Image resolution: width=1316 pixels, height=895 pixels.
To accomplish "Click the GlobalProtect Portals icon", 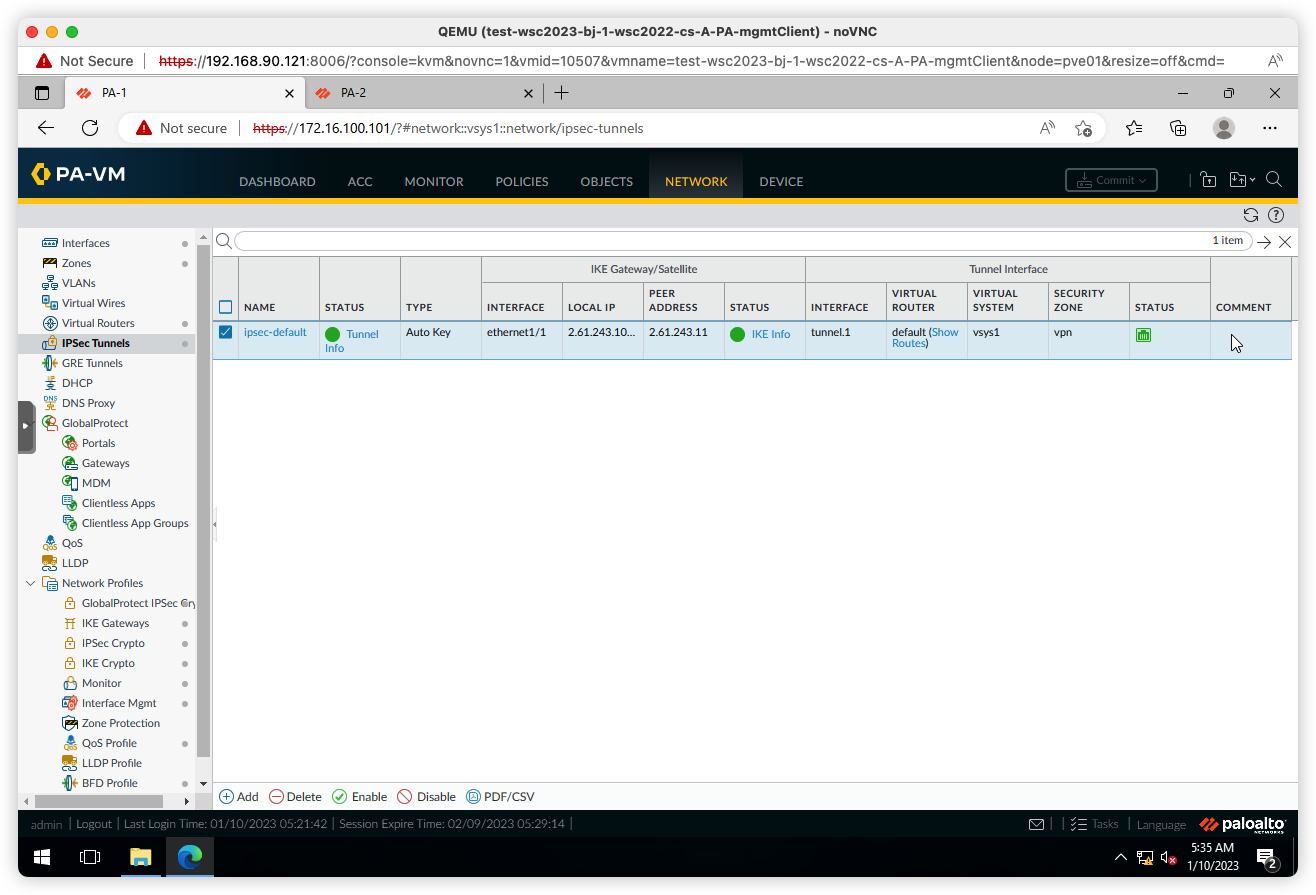I will point(70,443).
